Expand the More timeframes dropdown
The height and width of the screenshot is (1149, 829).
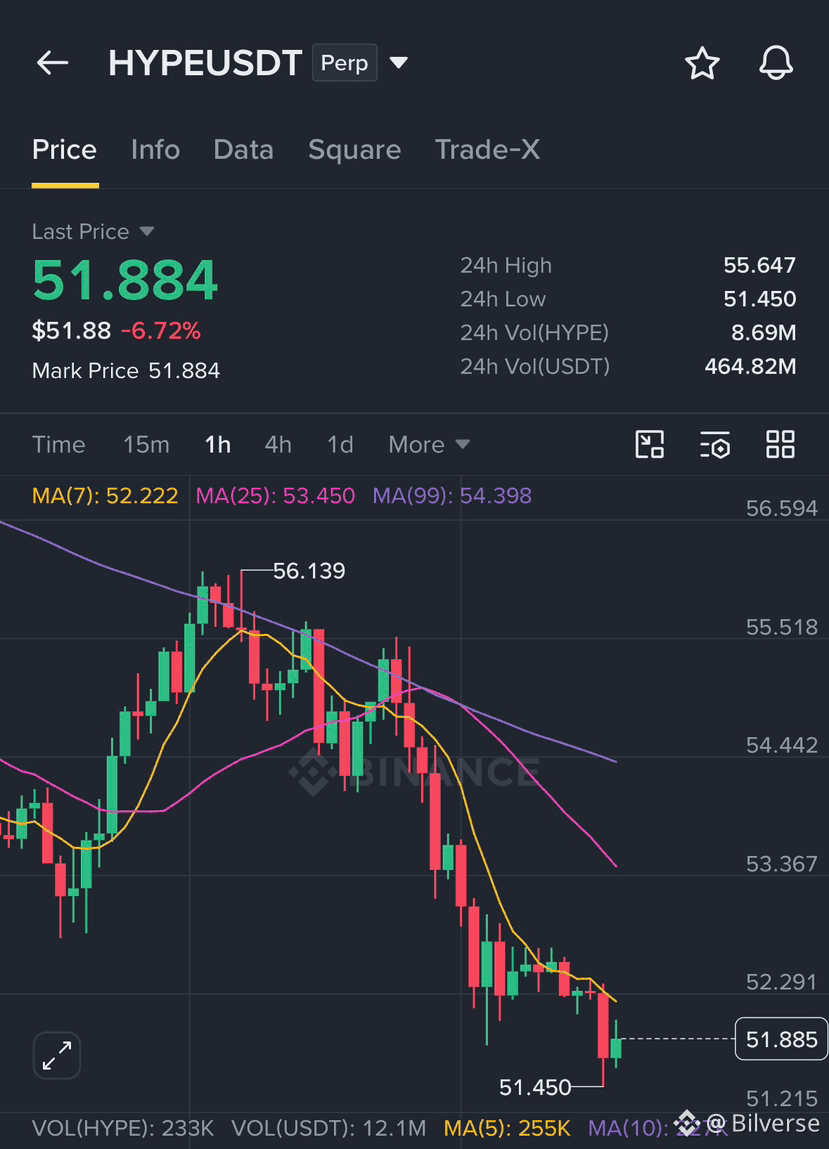[429, 444]
